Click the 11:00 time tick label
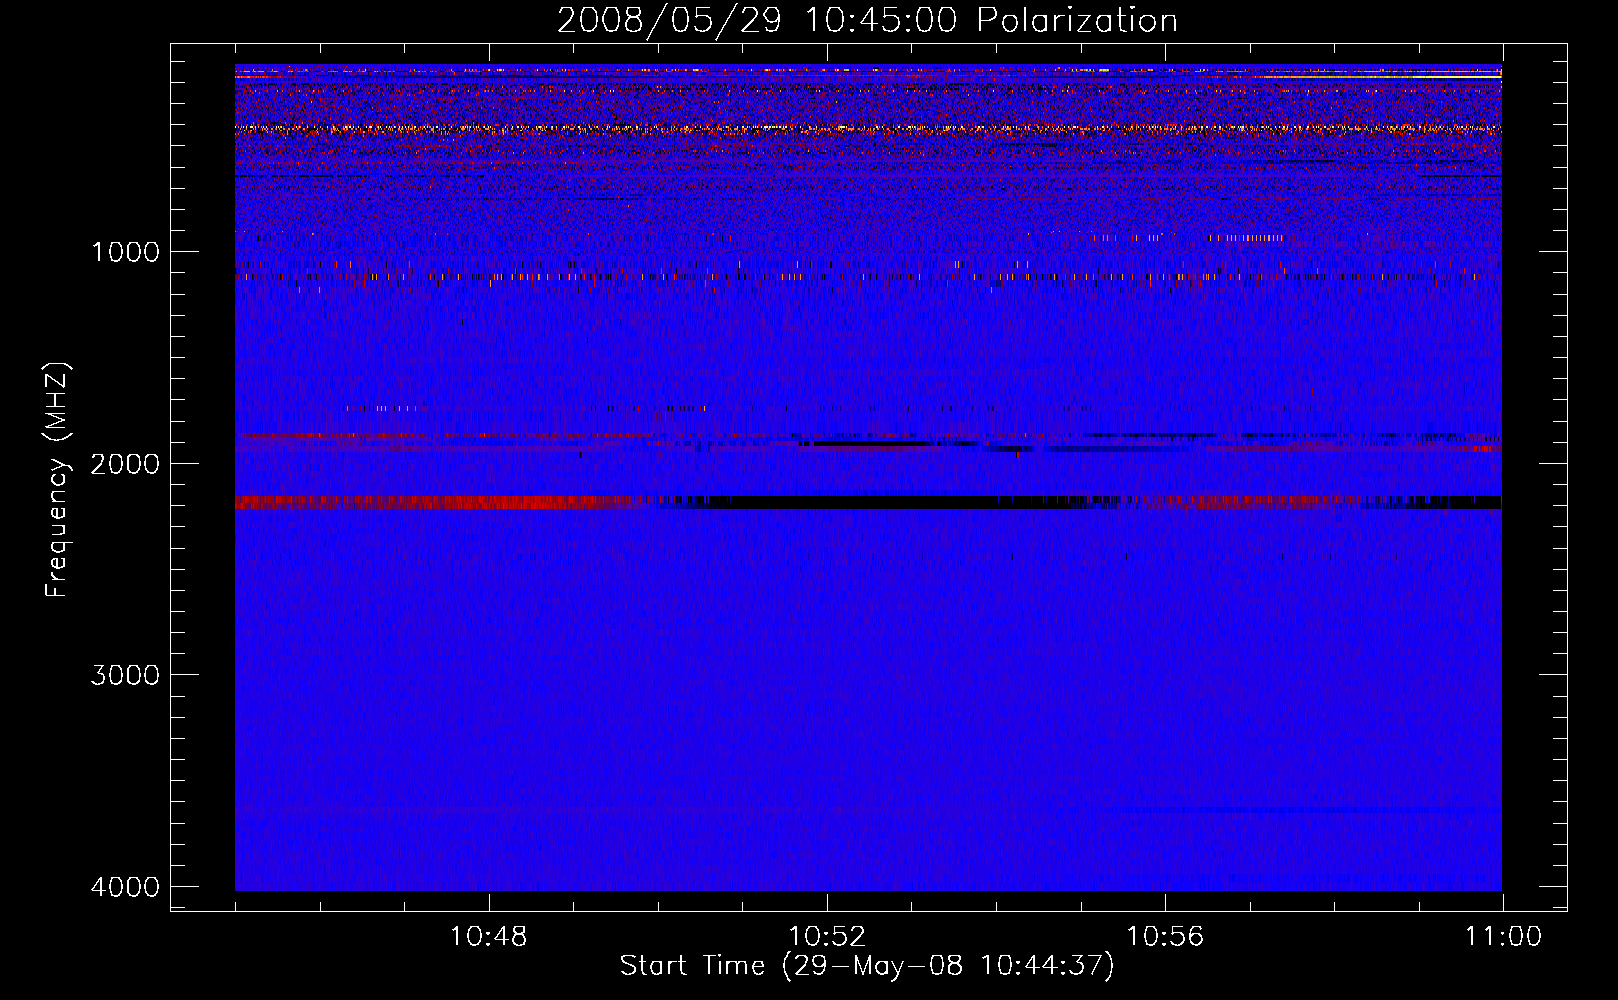The width and height of the screenshot is (1618, 1000). click(x=1503, y=937)
